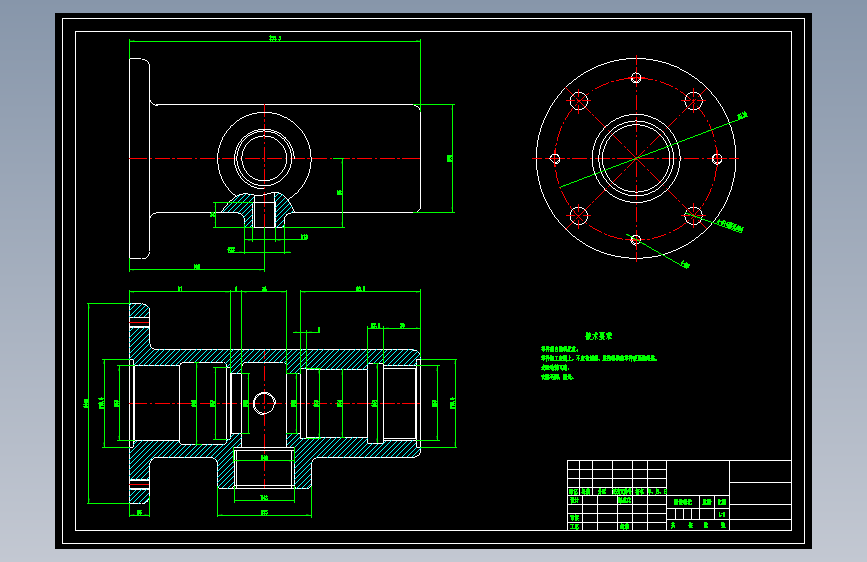Click the small port circle in section view
The width and height of the screenshot is (867, 562).
click(x=264, y=403)
